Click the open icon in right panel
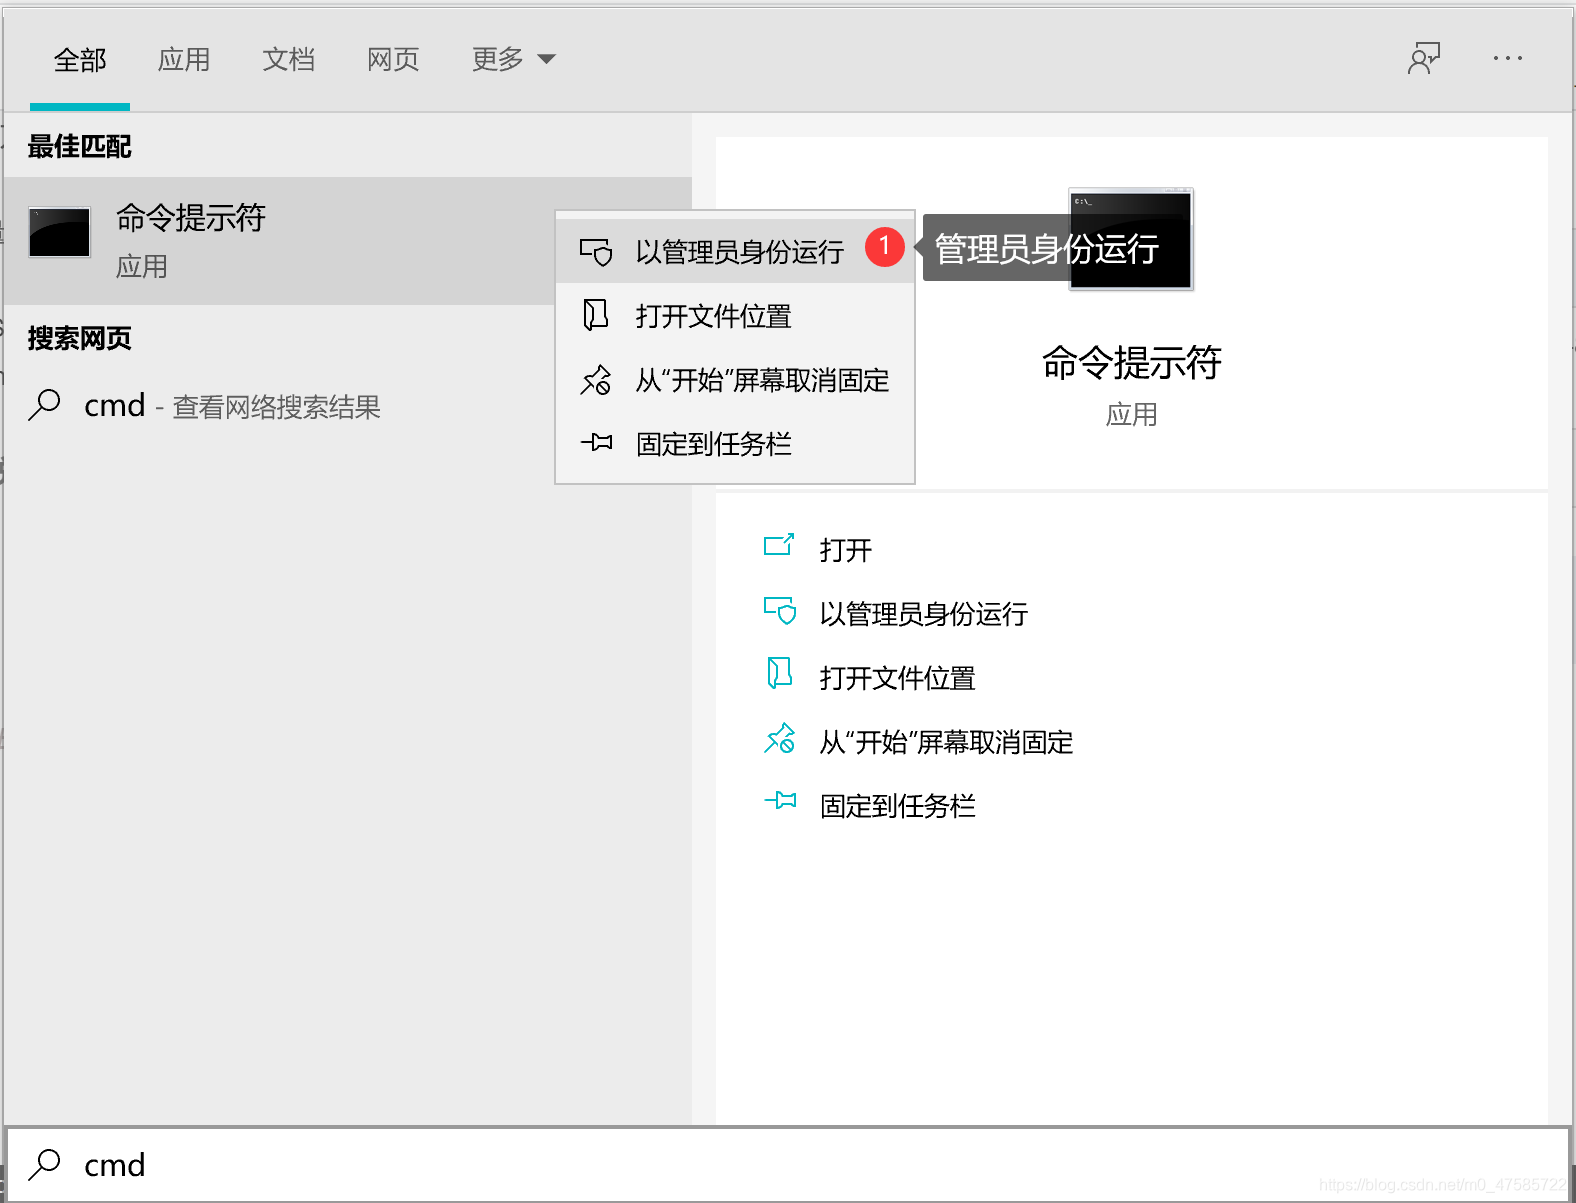 coord(779,545)
